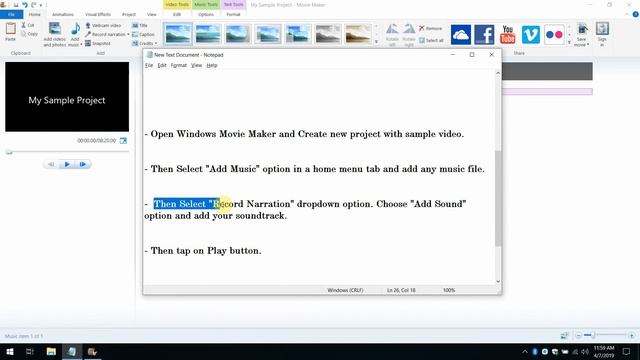Go to the next frame
The width and height of the screenshot is (640, 360).
83,164
